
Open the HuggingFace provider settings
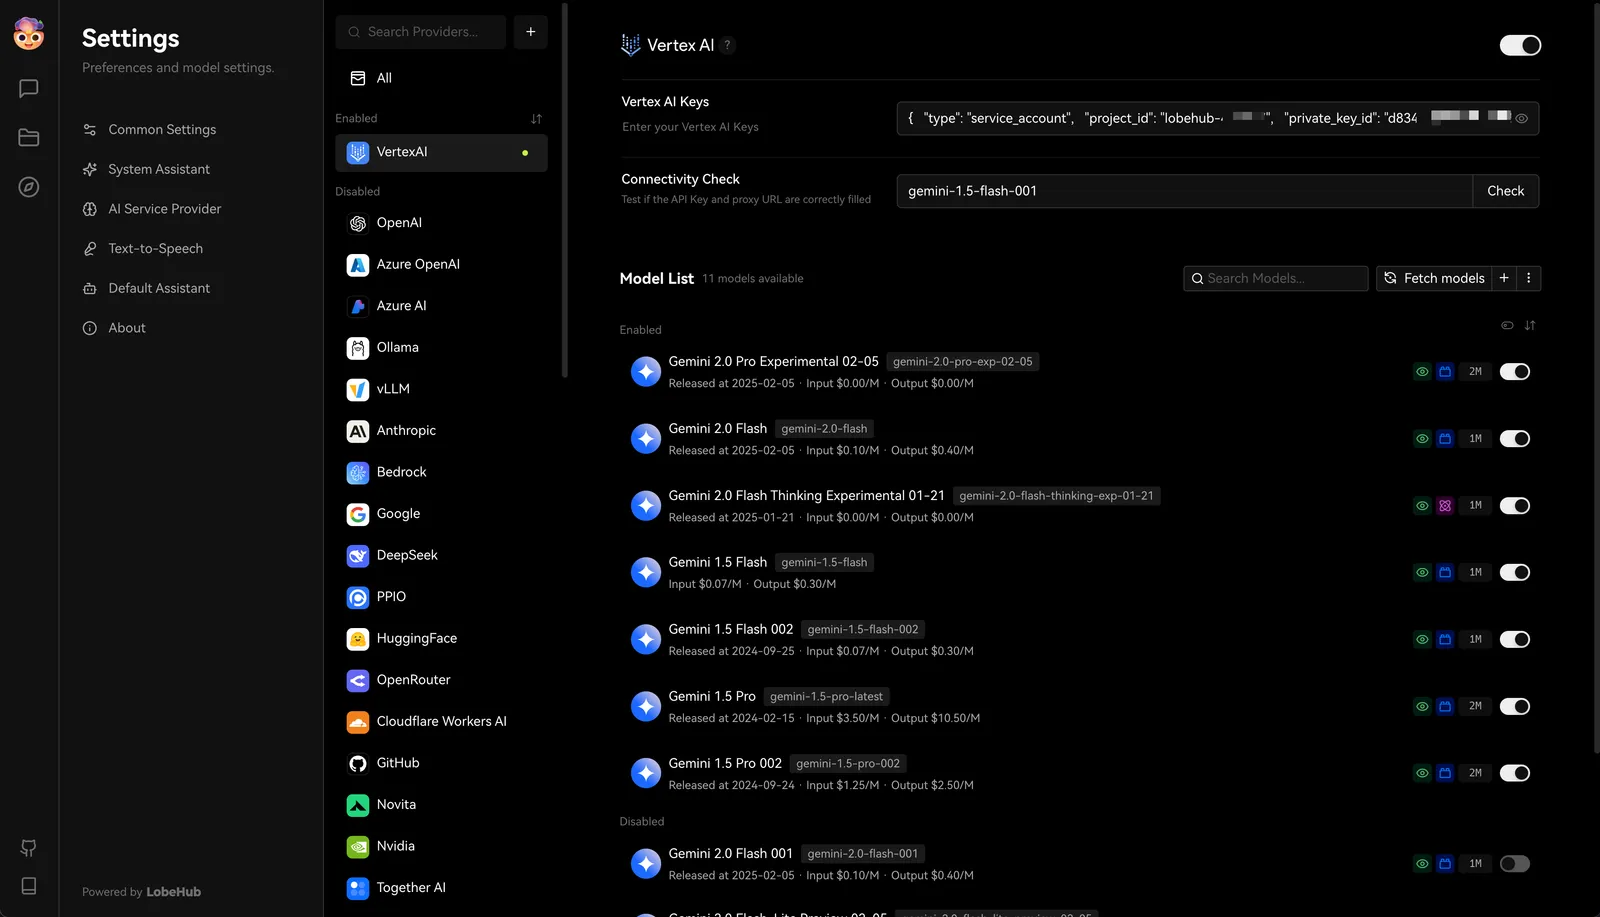pyautogui.click(x=415, y=638)
